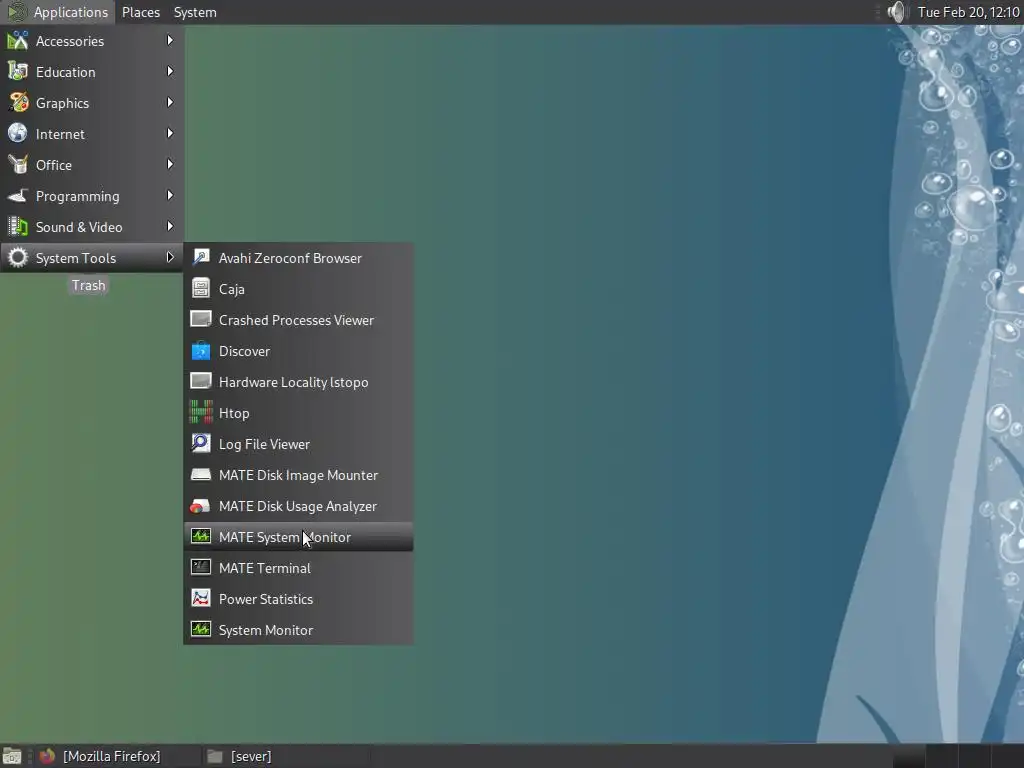Click the volume speaker icon in panel
The width and height of the screenshot is (1024, 768).
click(897, 12)
